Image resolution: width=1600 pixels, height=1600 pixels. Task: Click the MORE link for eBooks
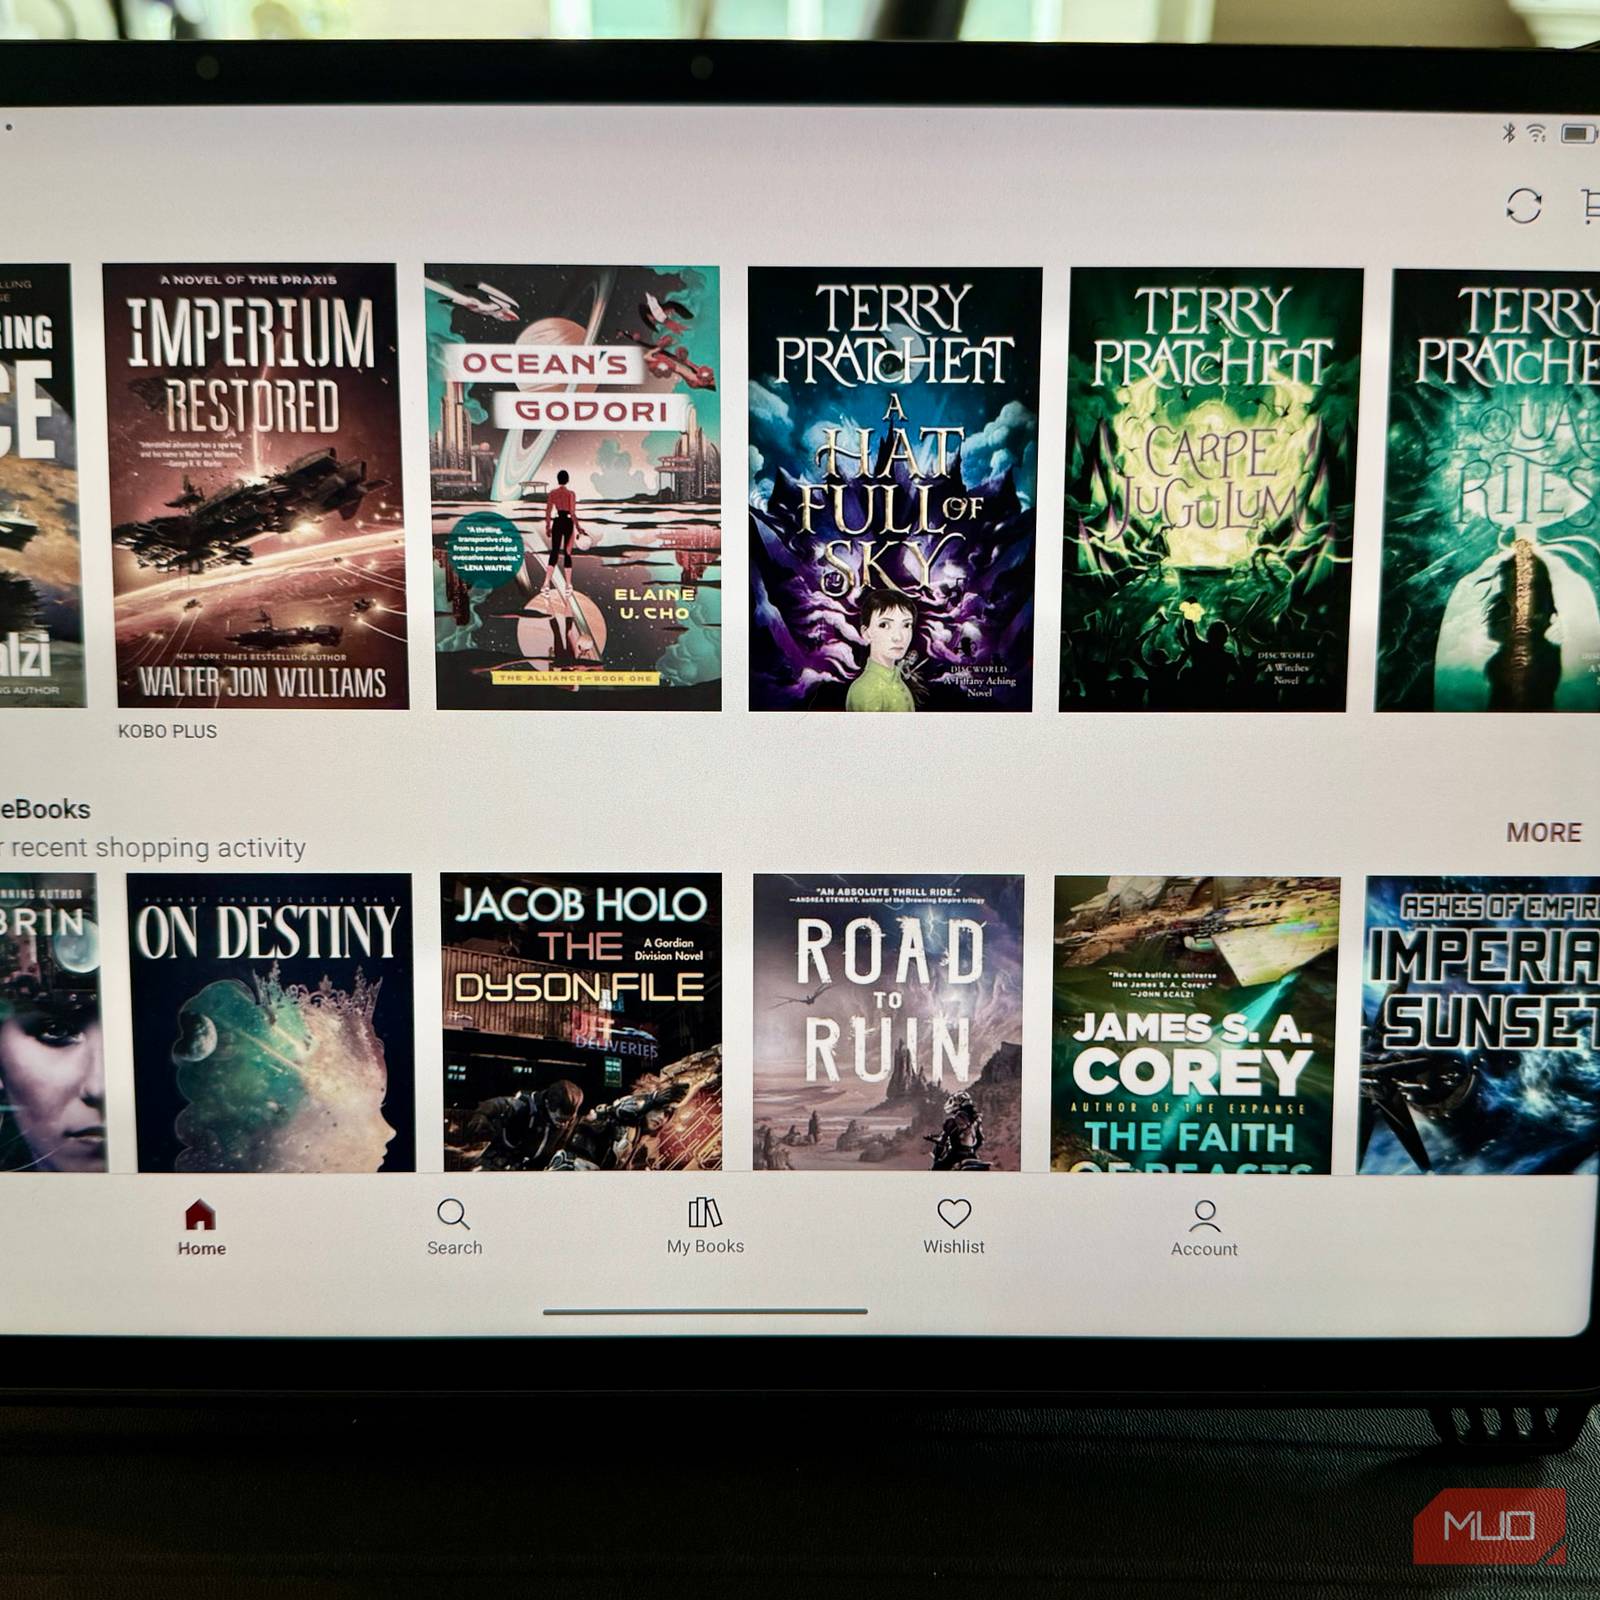click(1544, 832)
